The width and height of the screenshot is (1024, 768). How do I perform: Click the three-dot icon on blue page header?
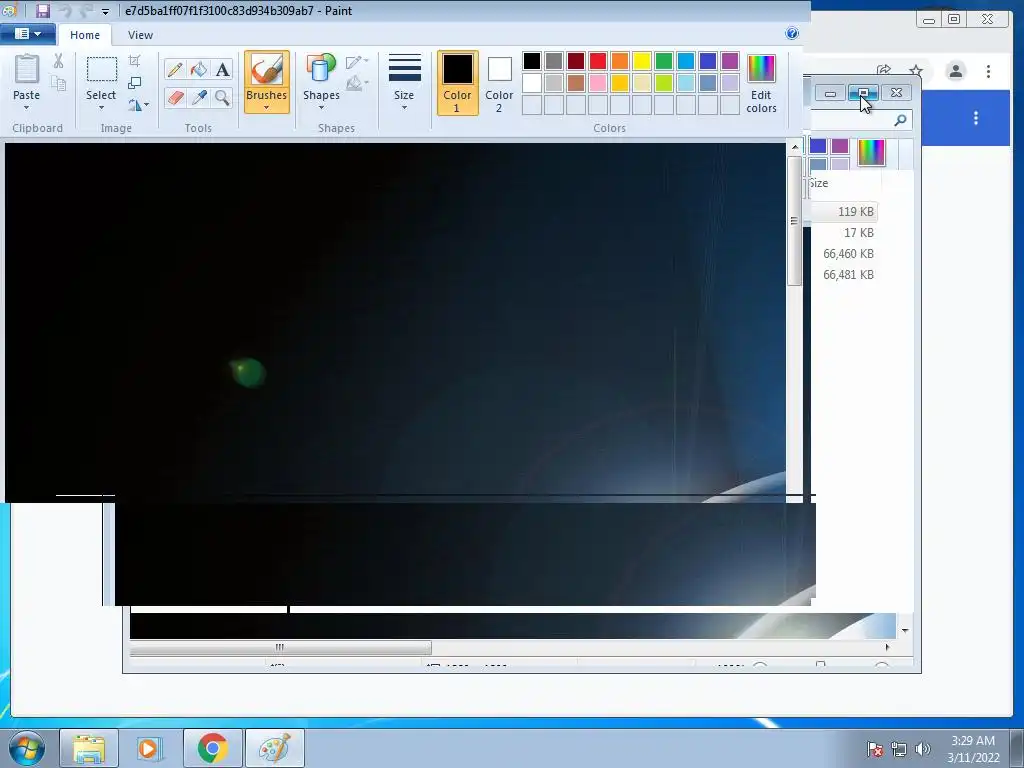click(976, 118)
